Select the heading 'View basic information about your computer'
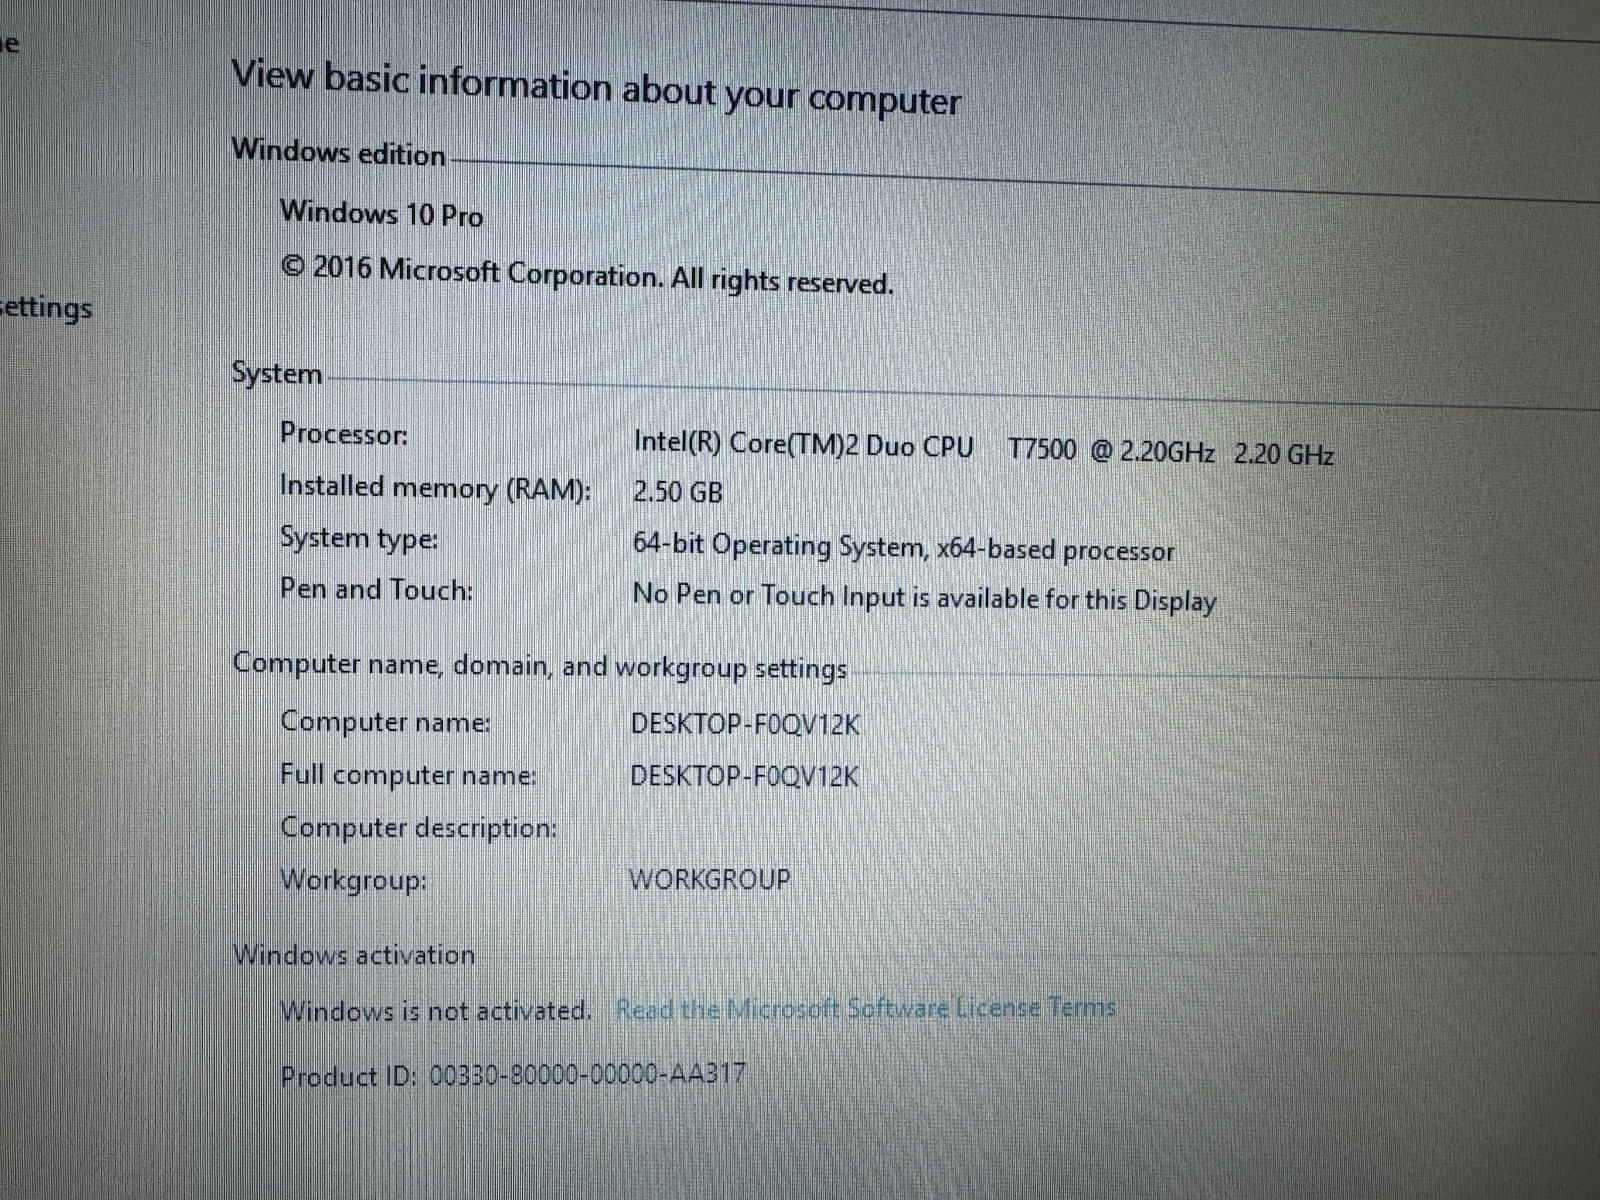 [x=596, y=90]
